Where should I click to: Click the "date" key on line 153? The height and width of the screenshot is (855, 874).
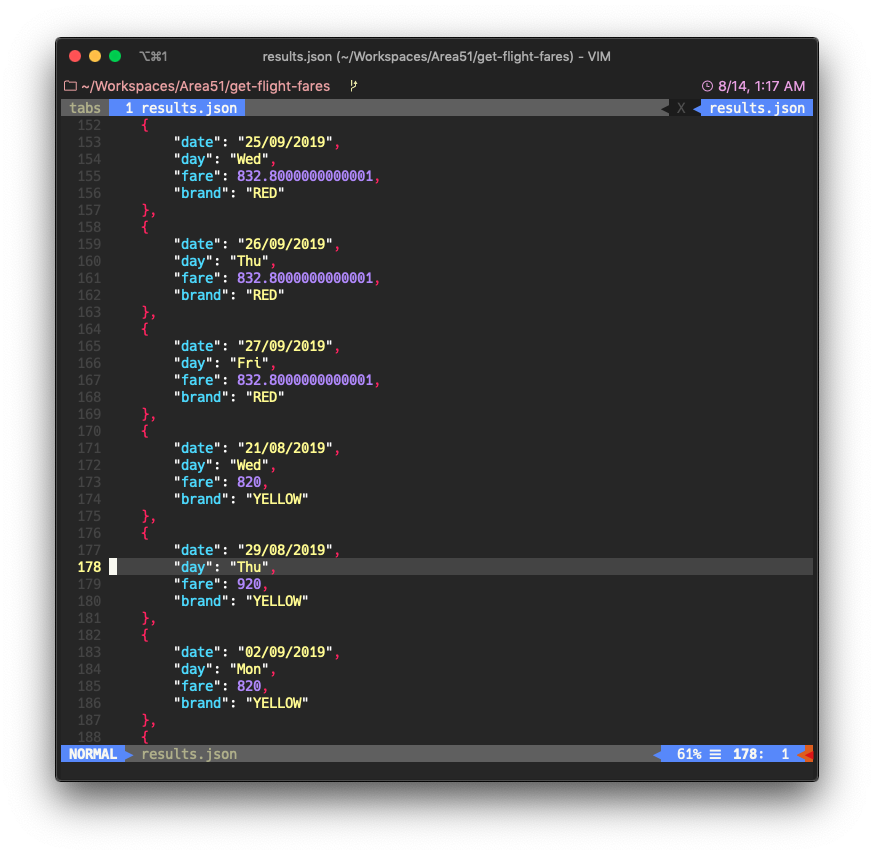197,142
